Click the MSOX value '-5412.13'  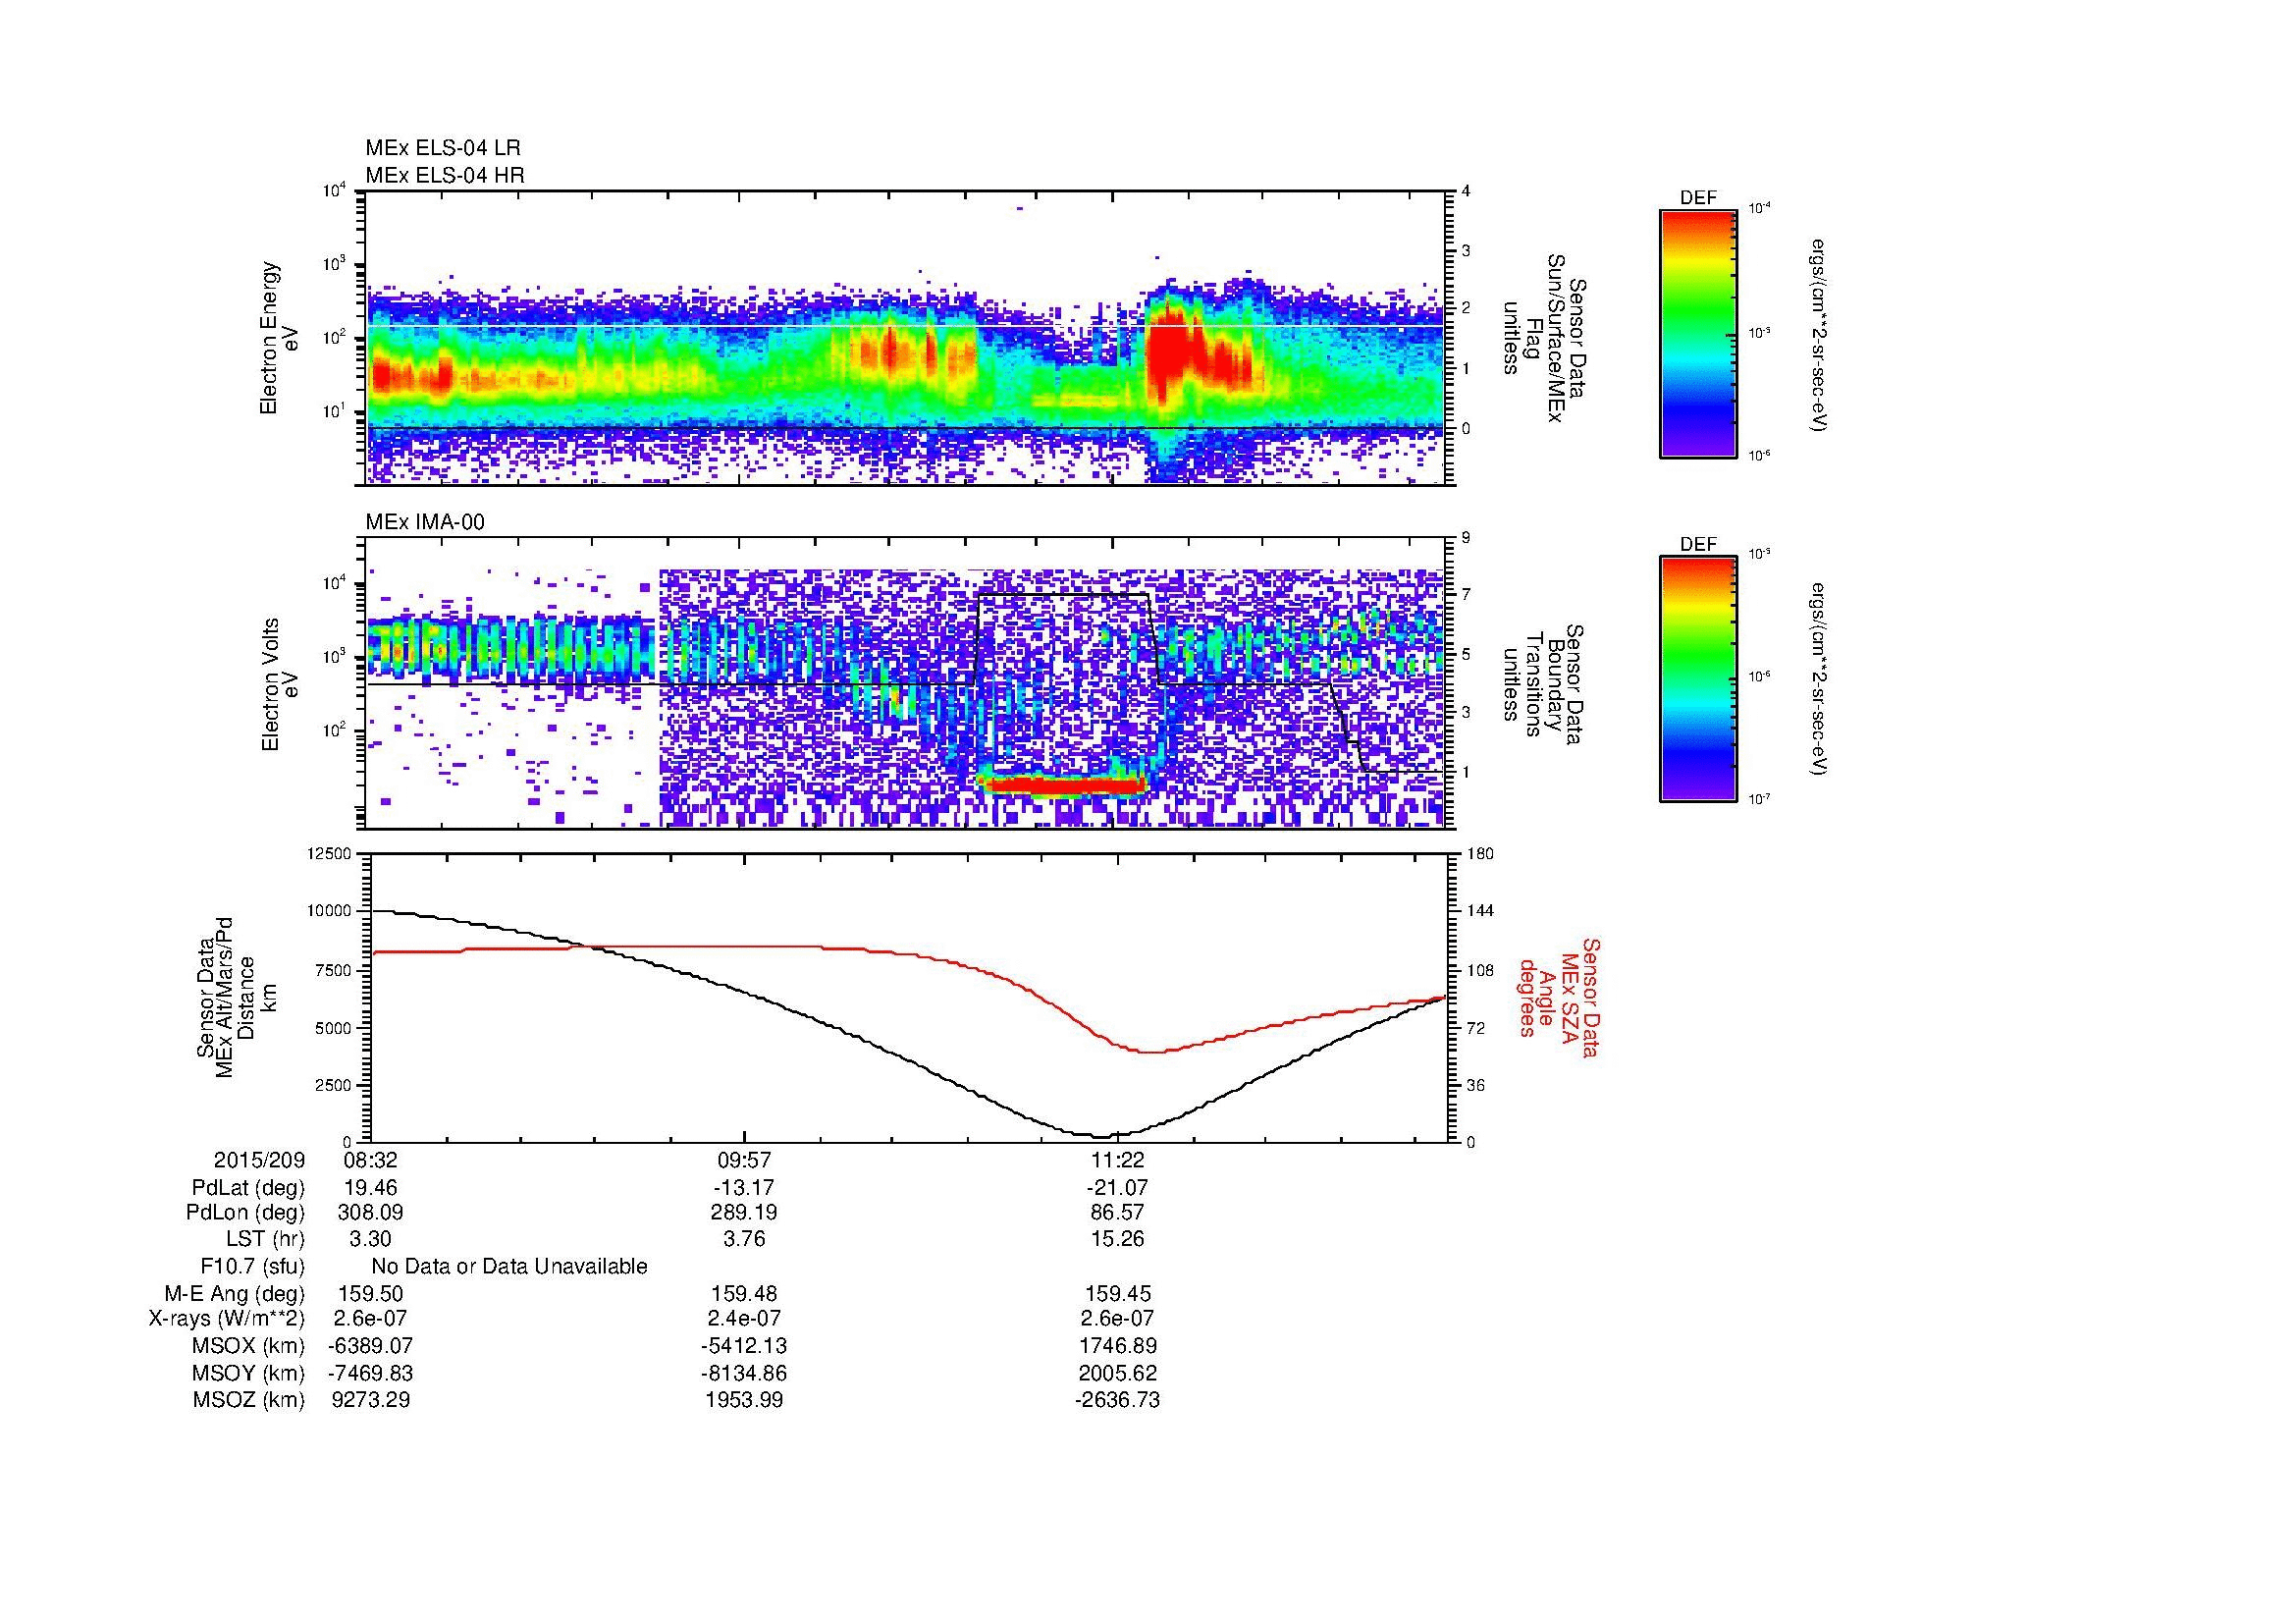click(744, 1346)
